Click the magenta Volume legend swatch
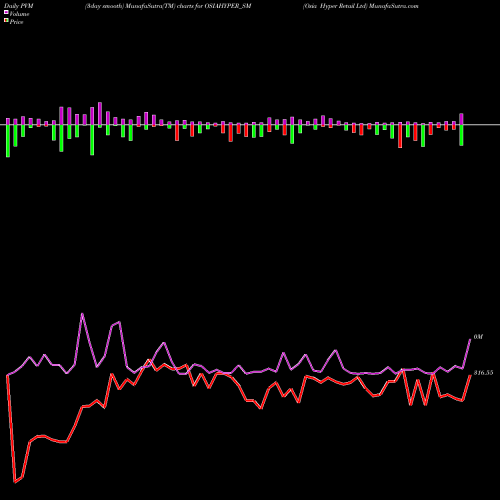Viewport: 500px width, 500px height. [6, 13]
